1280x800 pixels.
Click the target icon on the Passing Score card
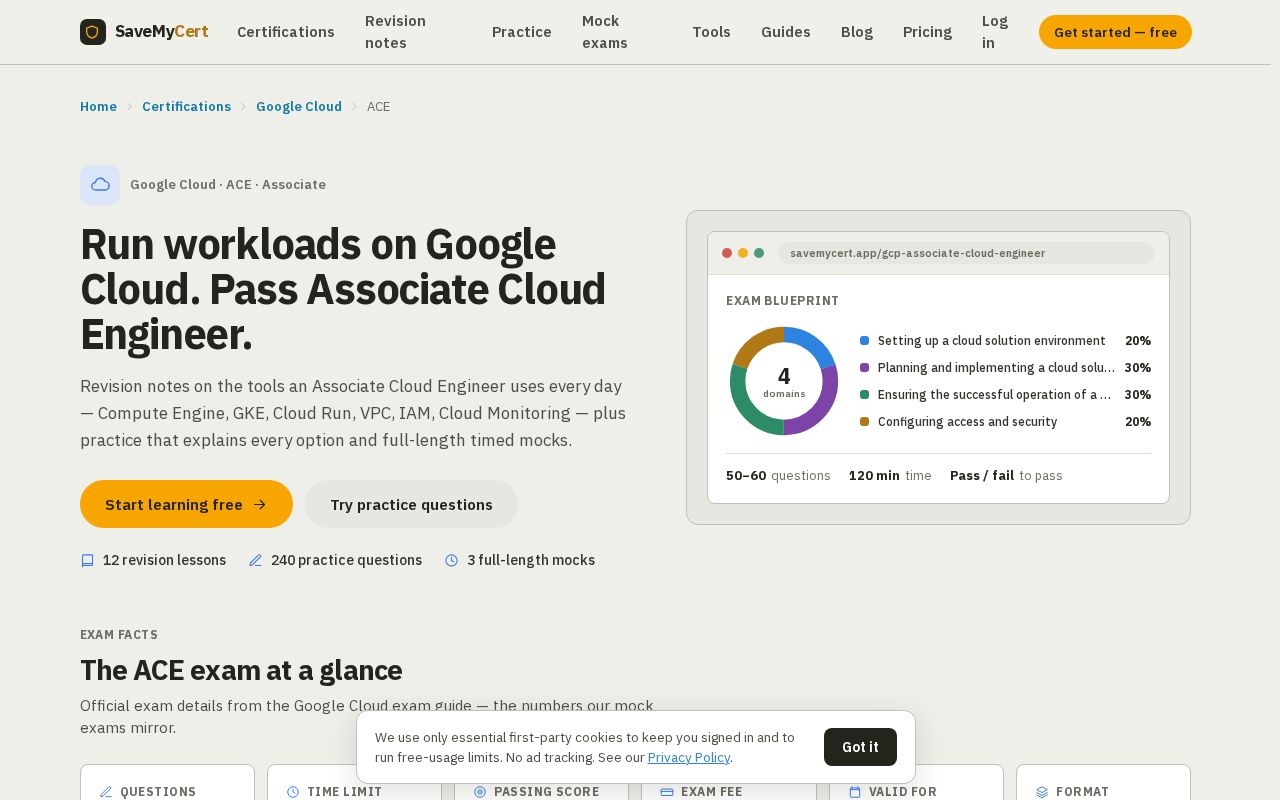[480, 792]
